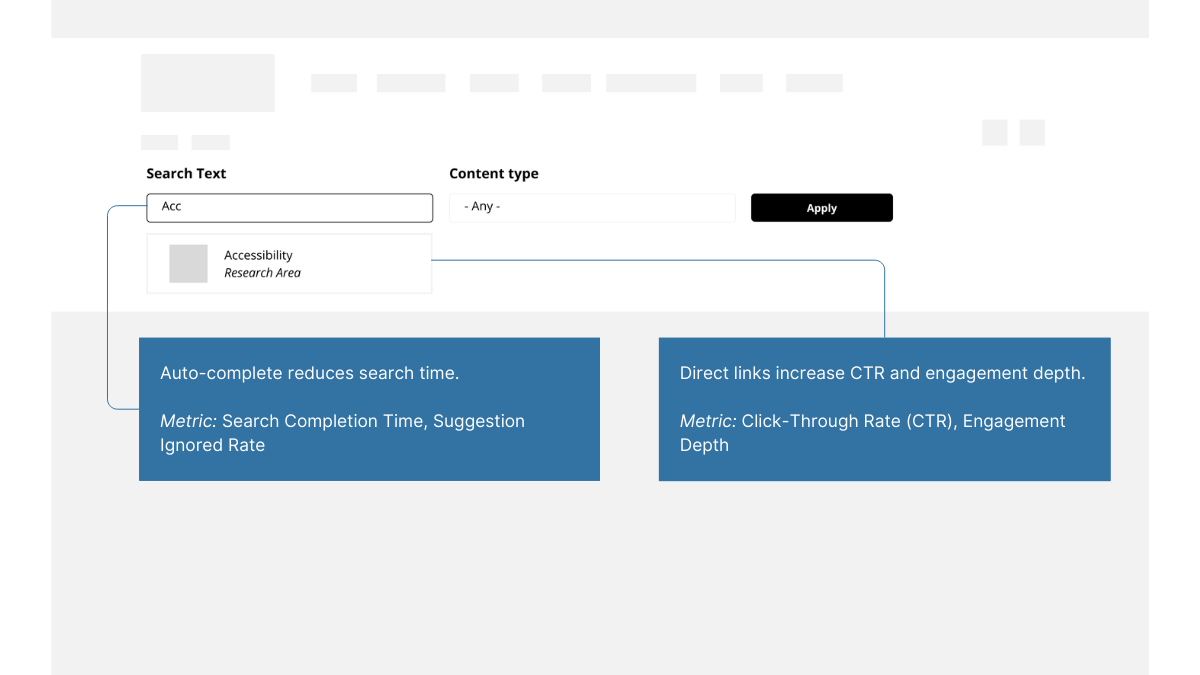Click the last navigation item placeholder
1200x675 pixels.
click(x=813, y=82)
